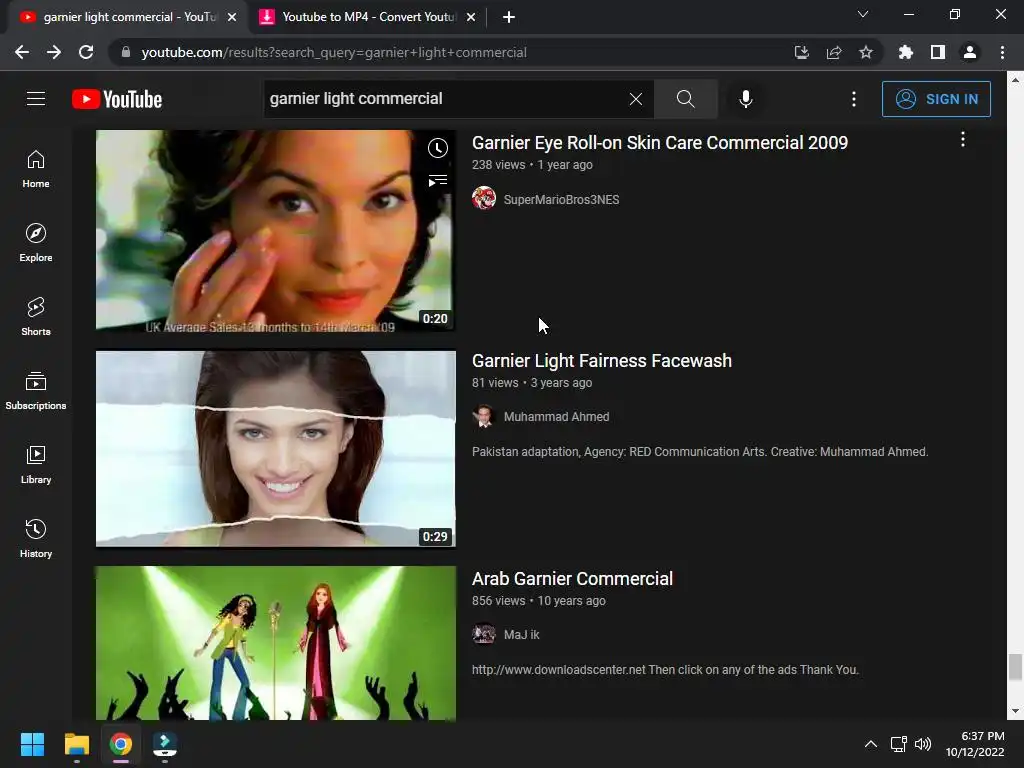Open Garnier Light Fairness Facewash title
This screenshot has height=768, width=1024.
601,361
